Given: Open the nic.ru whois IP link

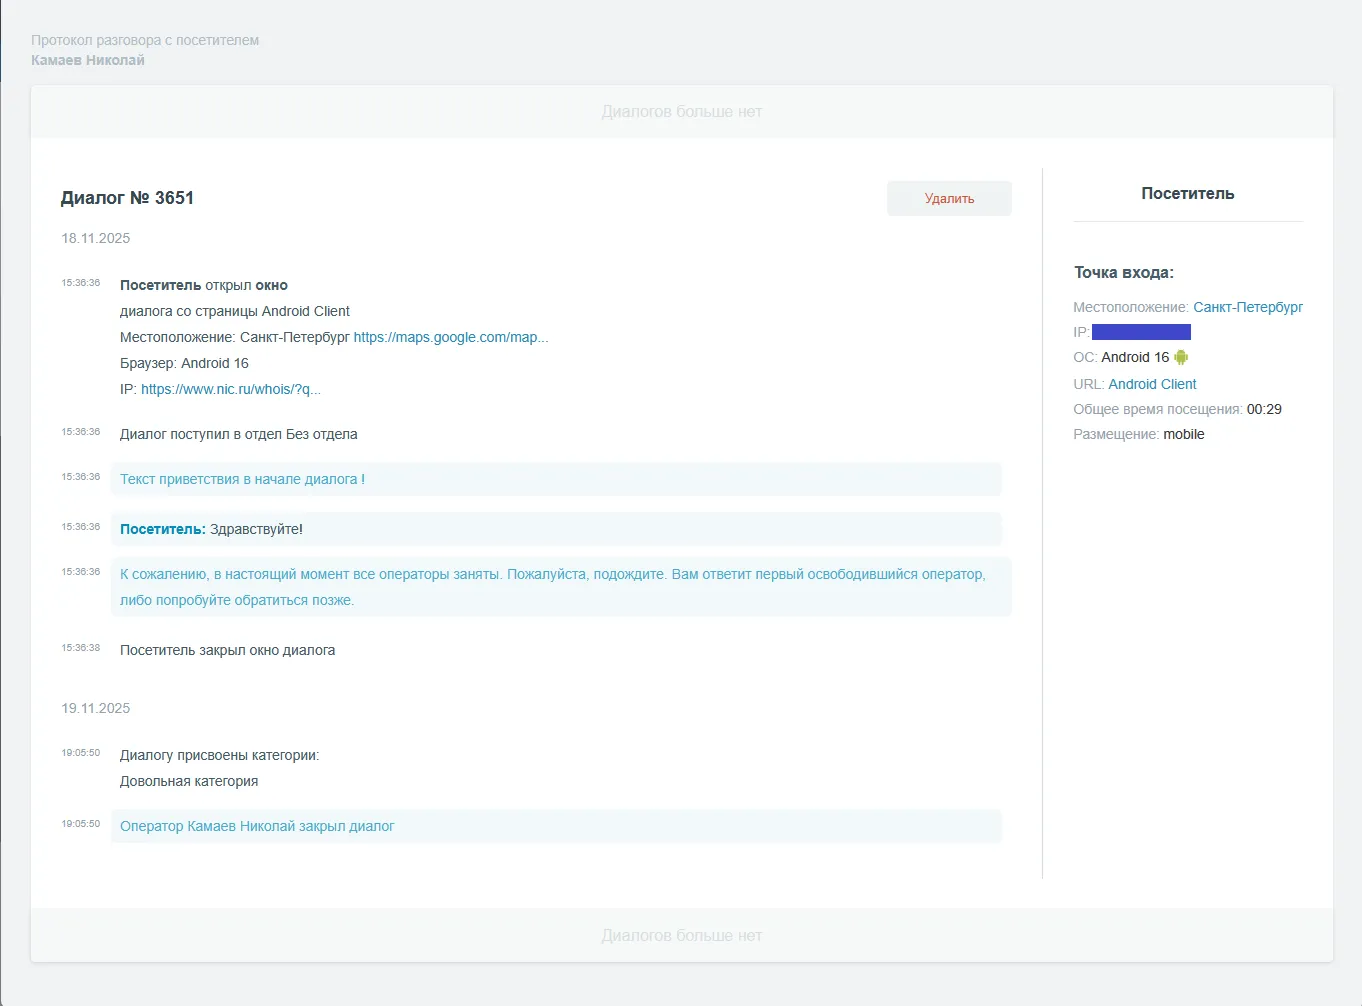Looking at the screenshot, I should click(x=230, y=389).
